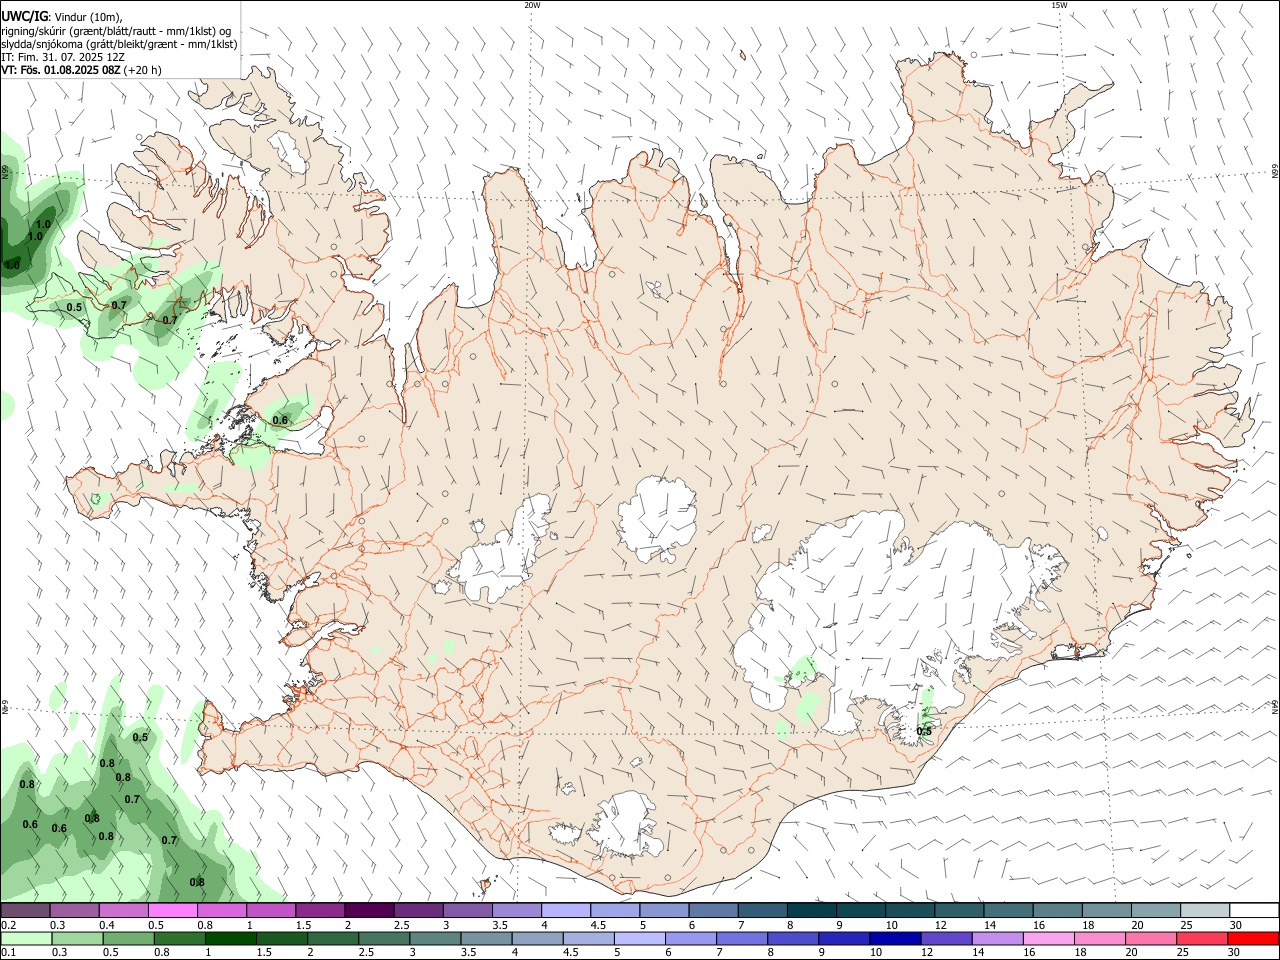Click the 66N latitude label on the left edge
Screen dimensions: 1280x960
(5, 172)
